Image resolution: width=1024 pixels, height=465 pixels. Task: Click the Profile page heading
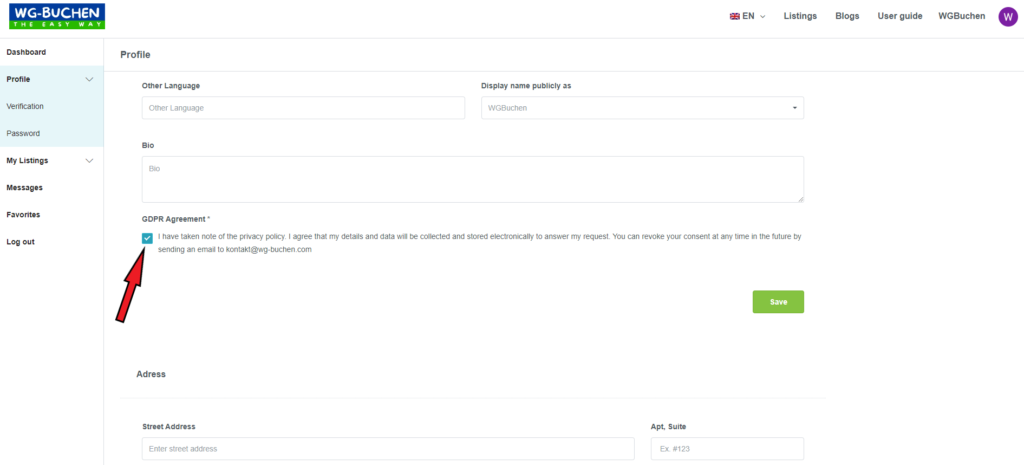[135, 55]
